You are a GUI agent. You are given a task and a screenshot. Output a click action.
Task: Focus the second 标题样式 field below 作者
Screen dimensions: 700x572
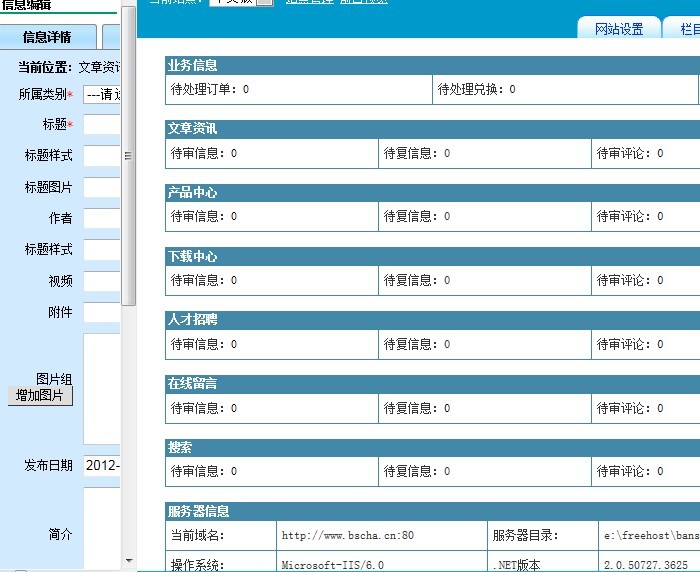coord(102,250)
